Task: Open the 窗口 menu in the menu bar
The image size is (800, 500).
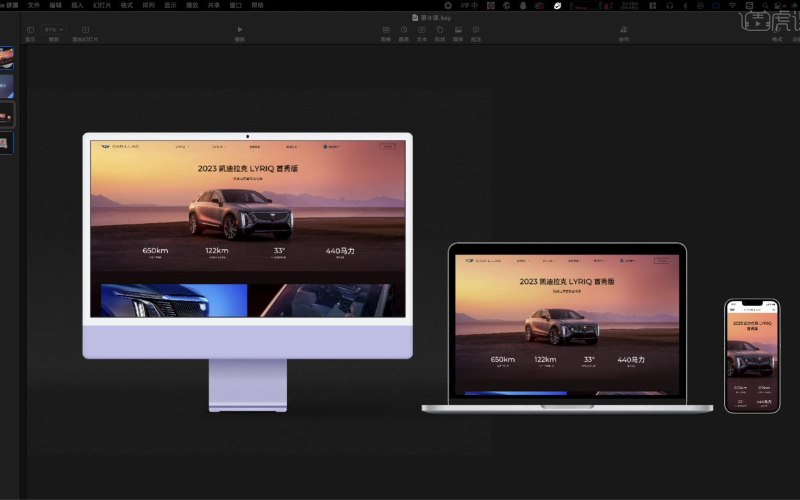Action: coord(236,5)
